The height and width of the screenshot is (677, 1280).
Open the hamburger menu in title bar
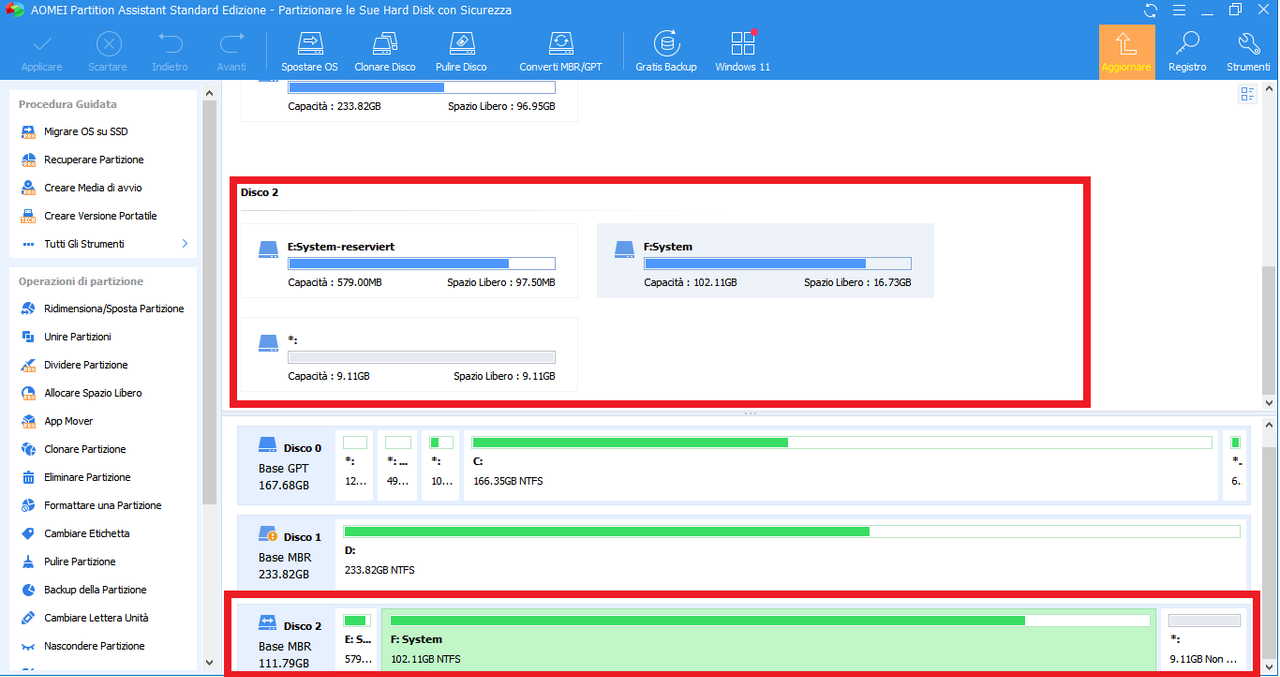[1179, 10]
